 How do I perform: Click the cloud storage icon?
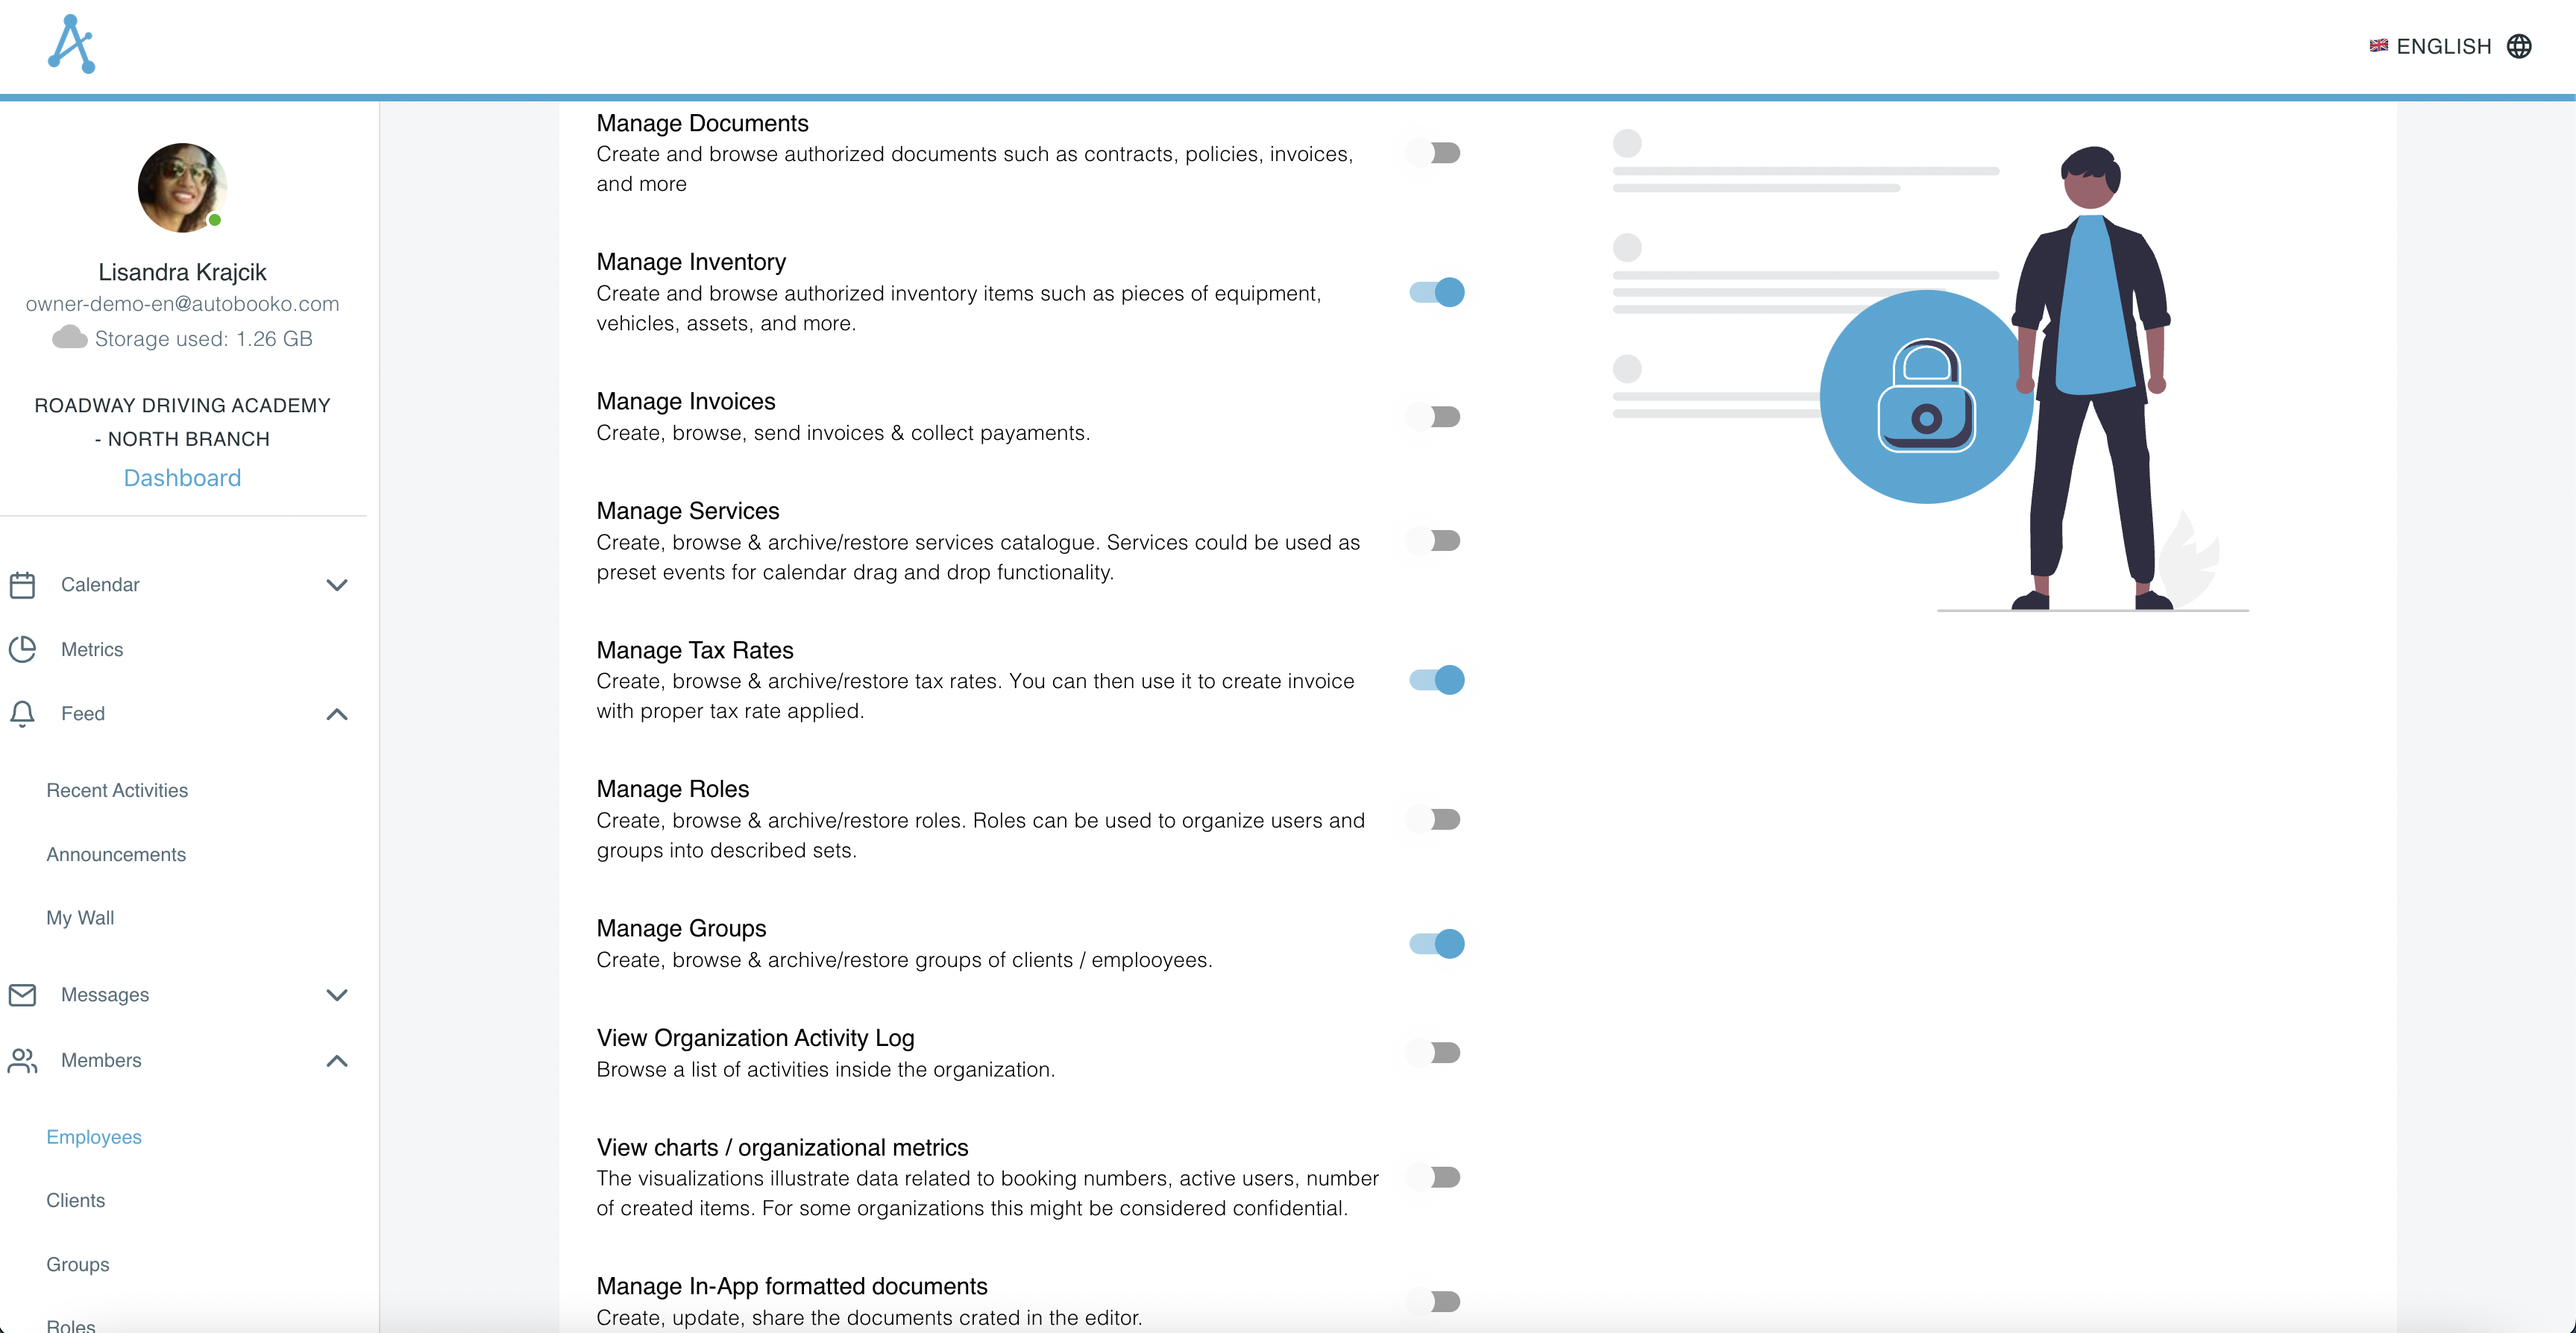point(68,338)
